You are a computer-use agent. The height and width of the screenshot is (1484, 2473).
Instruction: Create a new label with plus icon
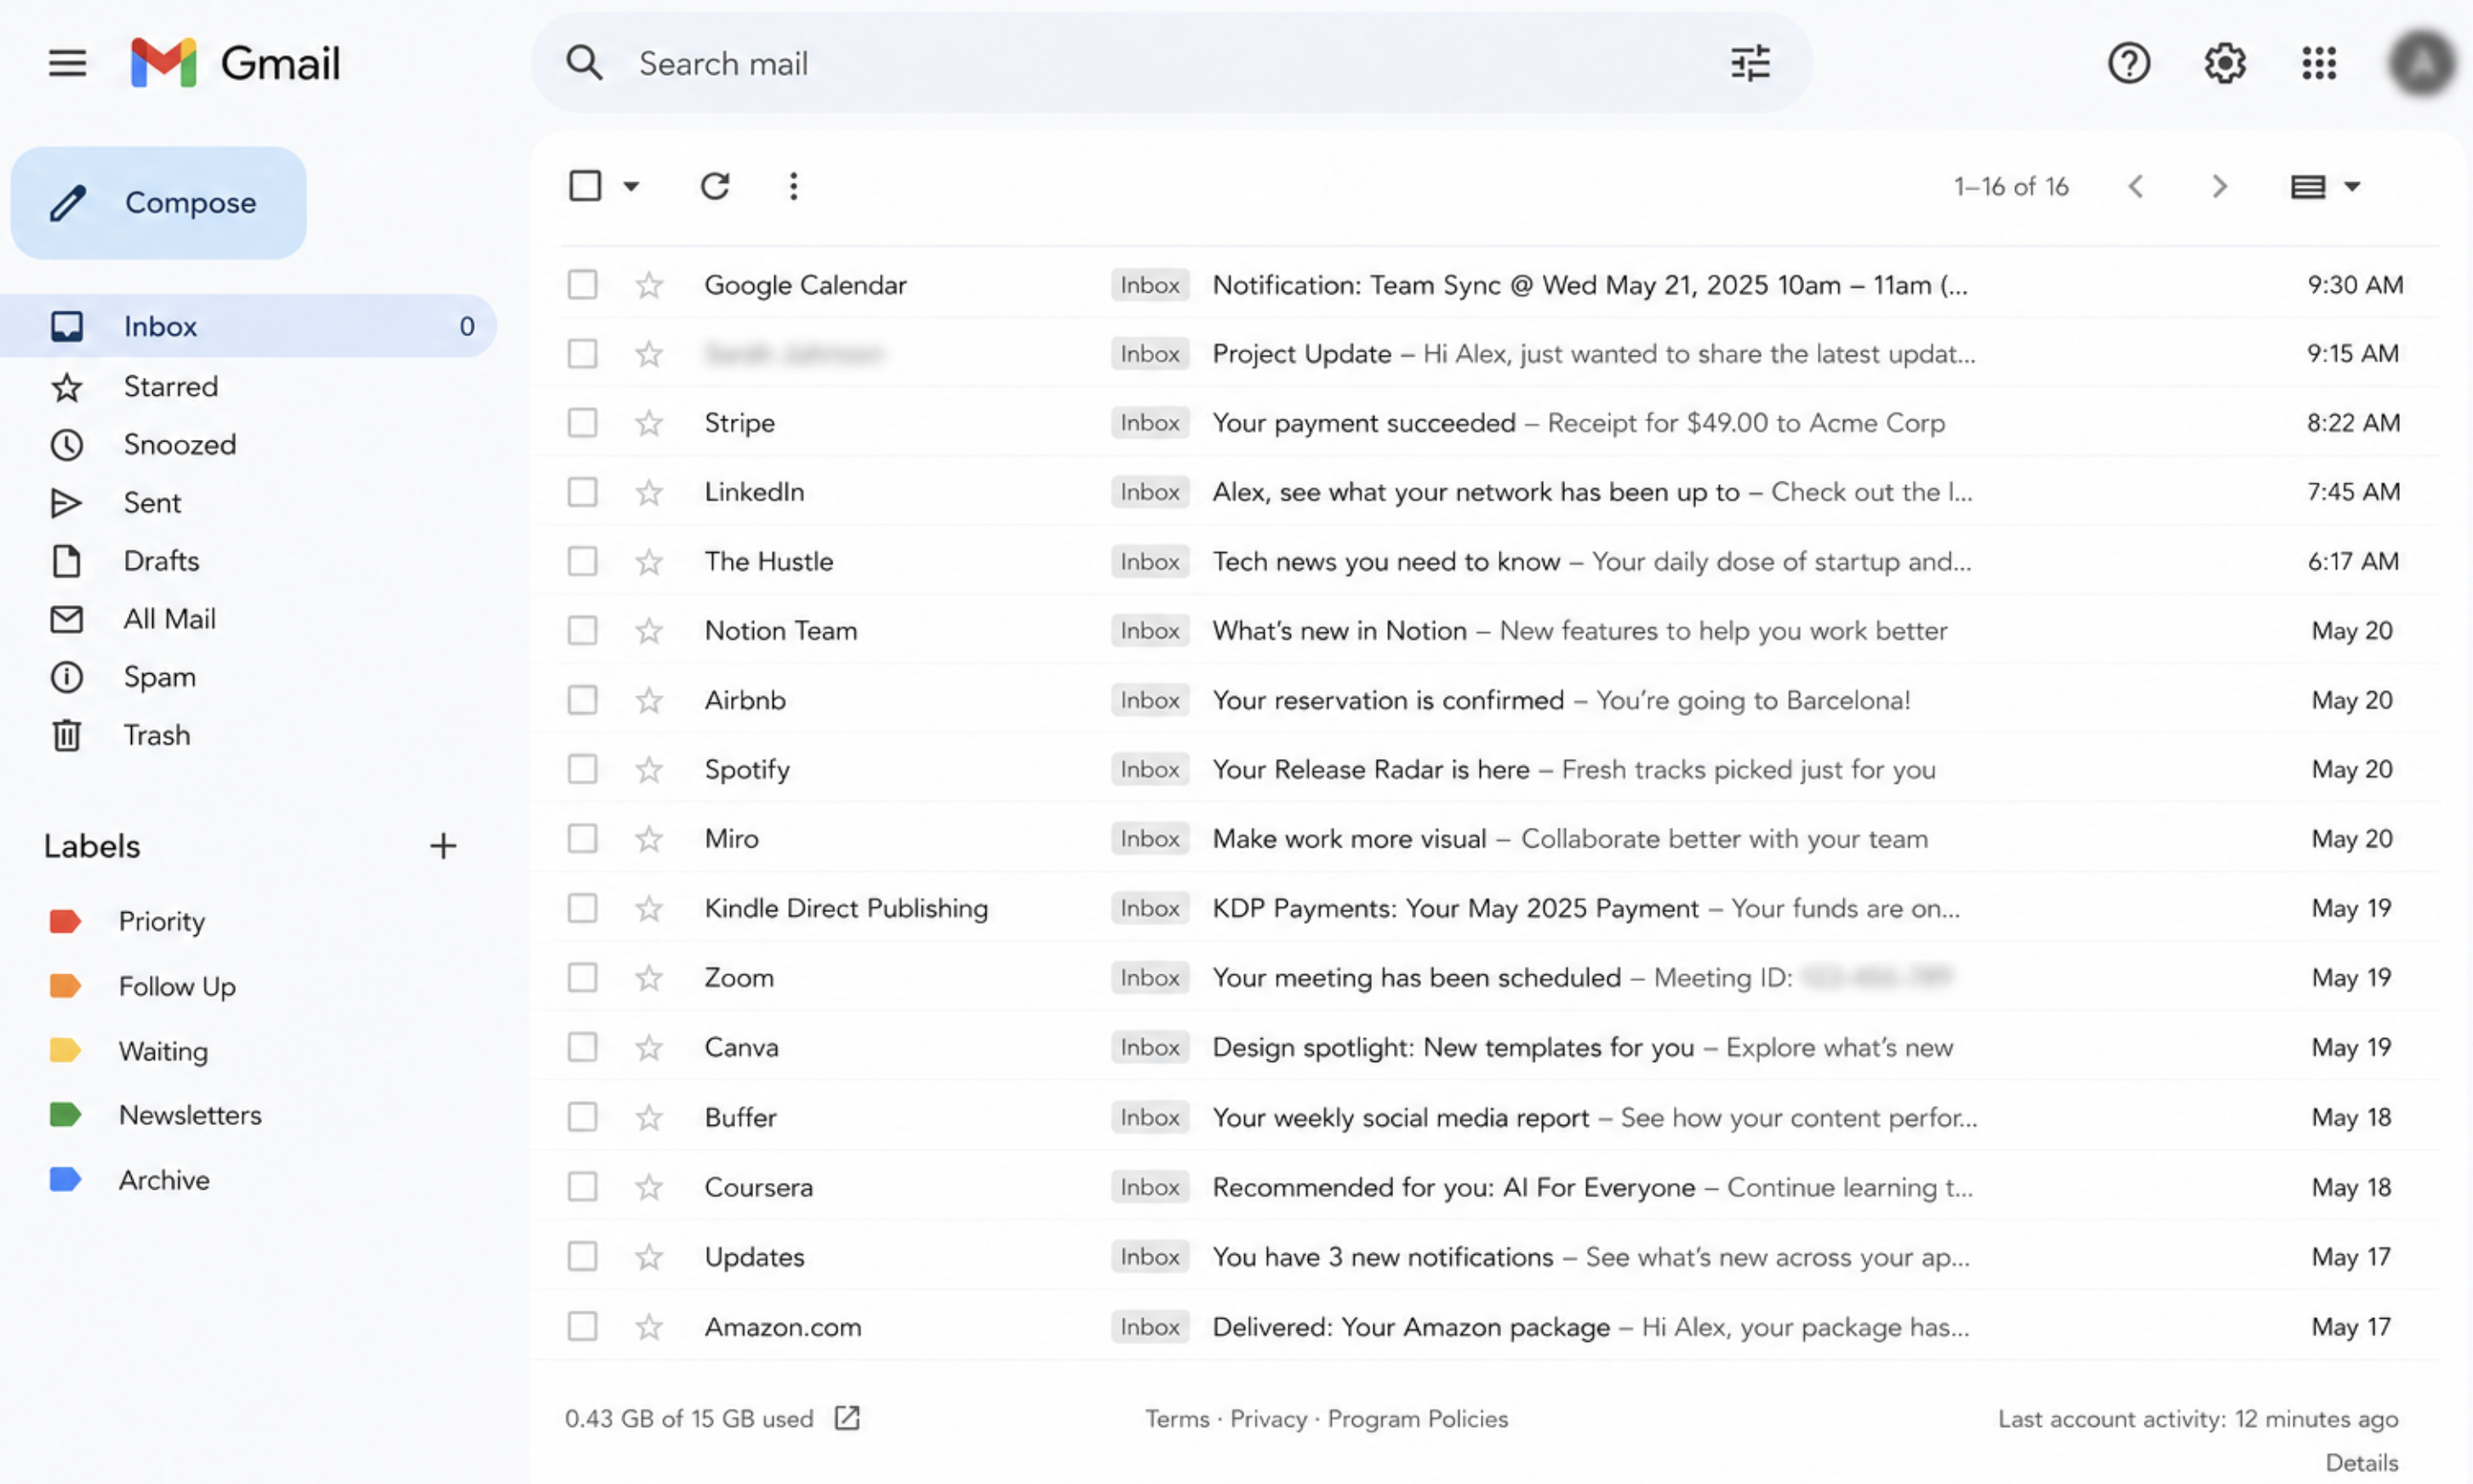443,846
